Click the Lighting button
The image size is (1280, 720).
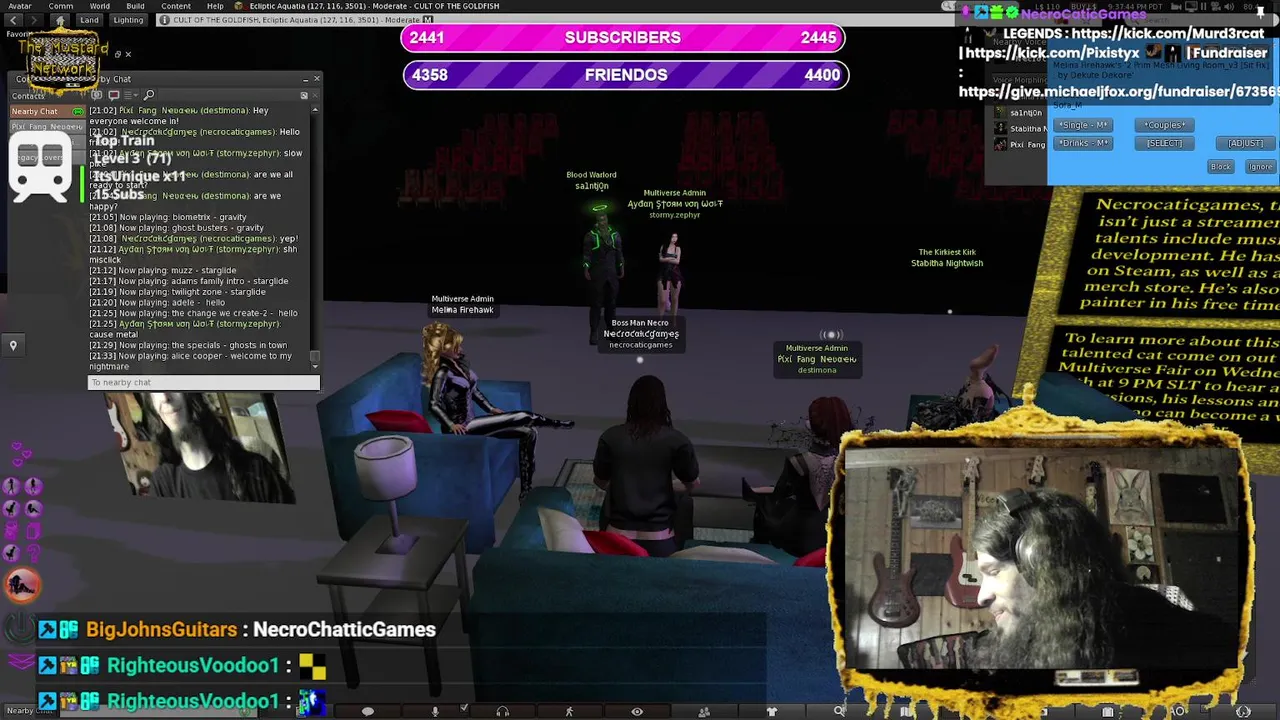coord(128,20)
